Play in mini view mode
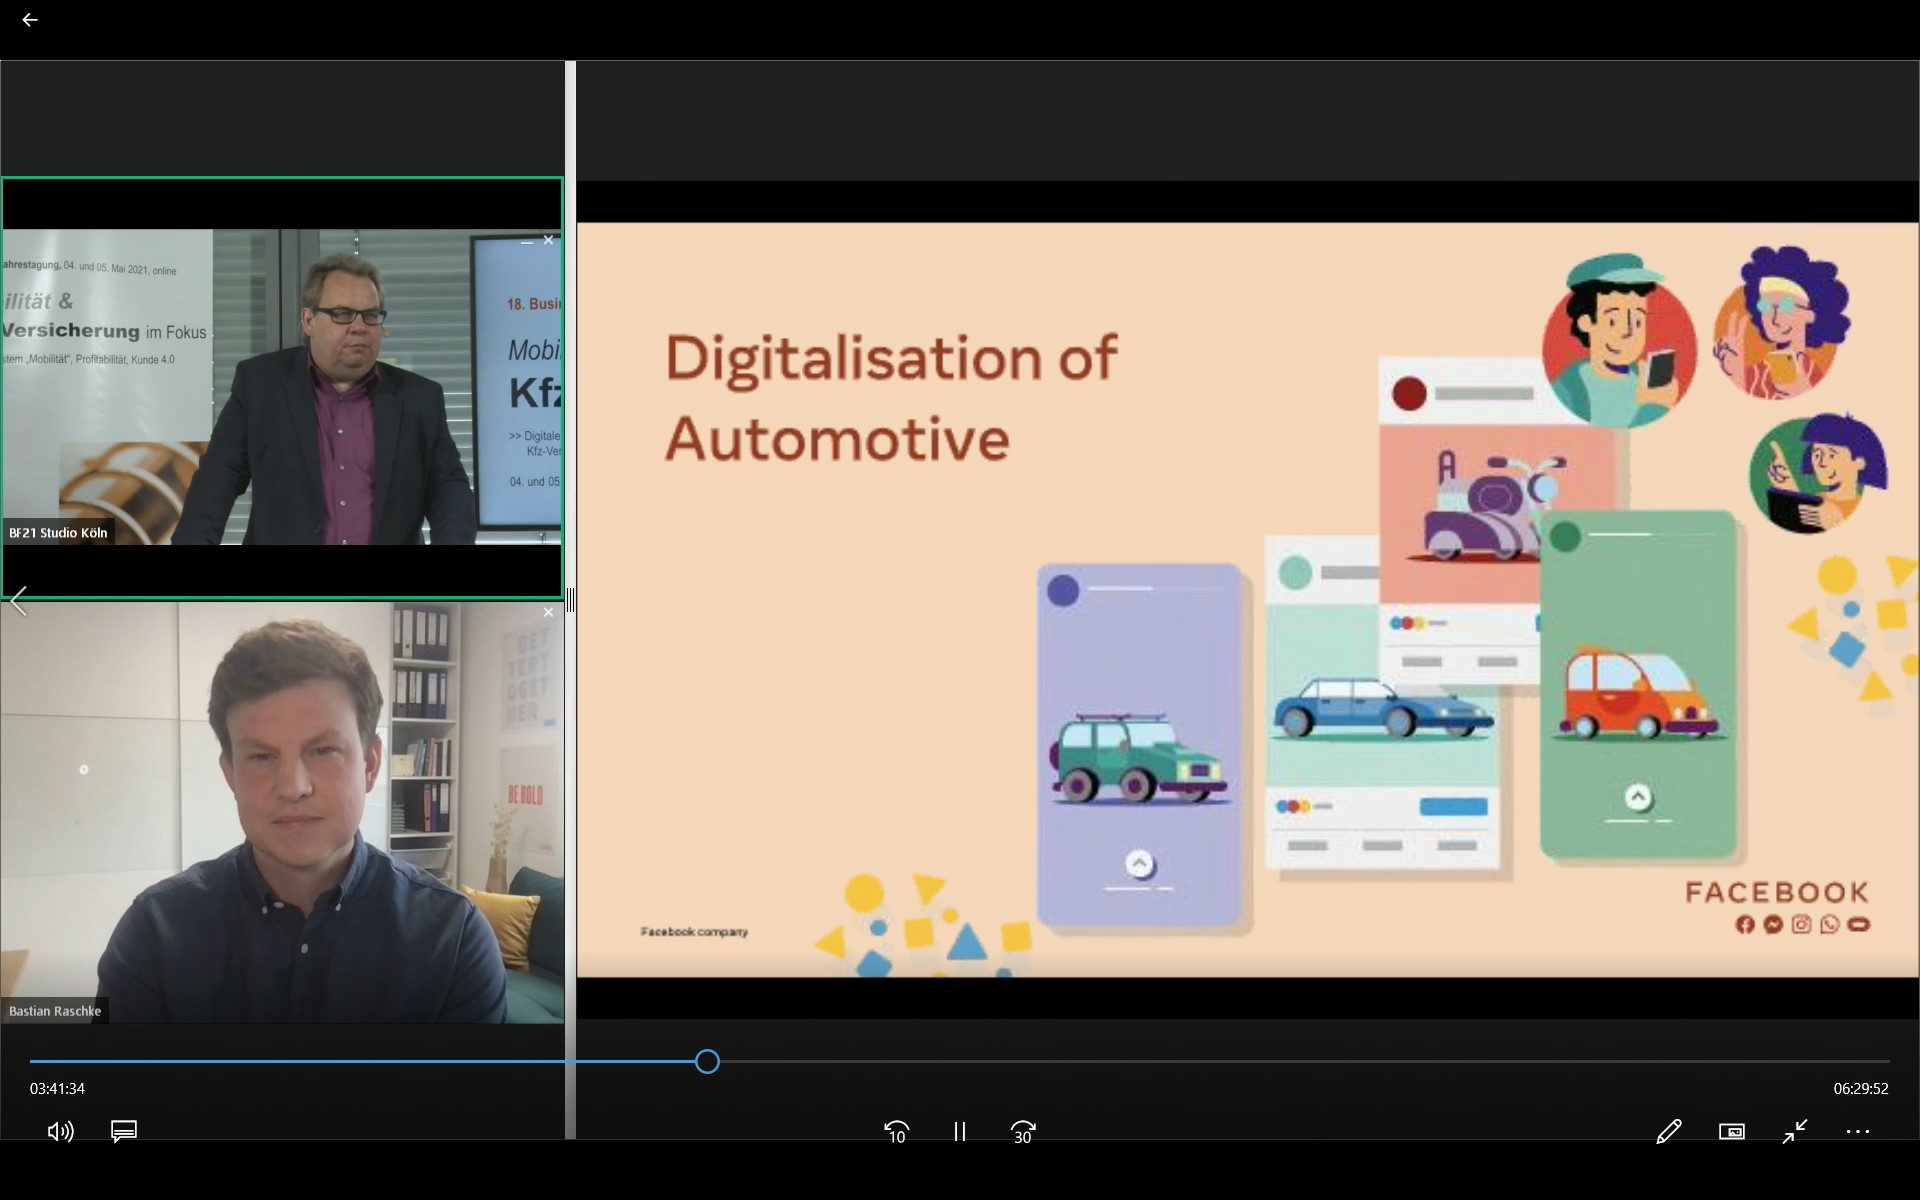The height and width of the screenshot is (1200, 1920). tap(1731, 1131)
